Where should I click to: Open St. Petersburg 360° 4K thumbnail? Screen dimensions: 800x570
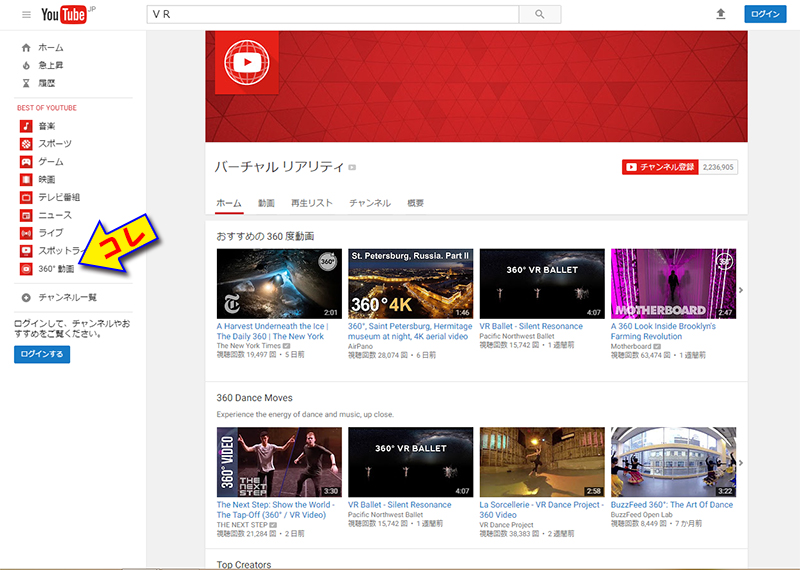[410, 284]
